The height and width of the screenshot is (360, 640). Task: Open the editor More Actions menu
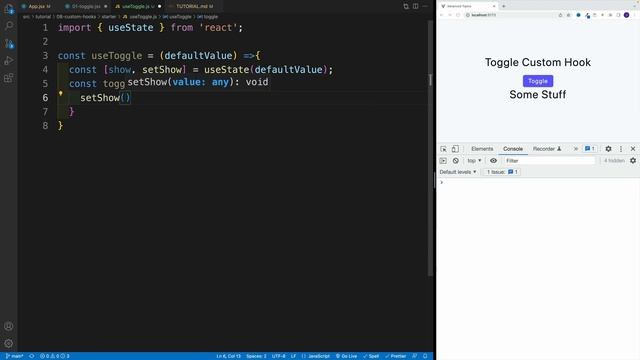coord(425,6)
